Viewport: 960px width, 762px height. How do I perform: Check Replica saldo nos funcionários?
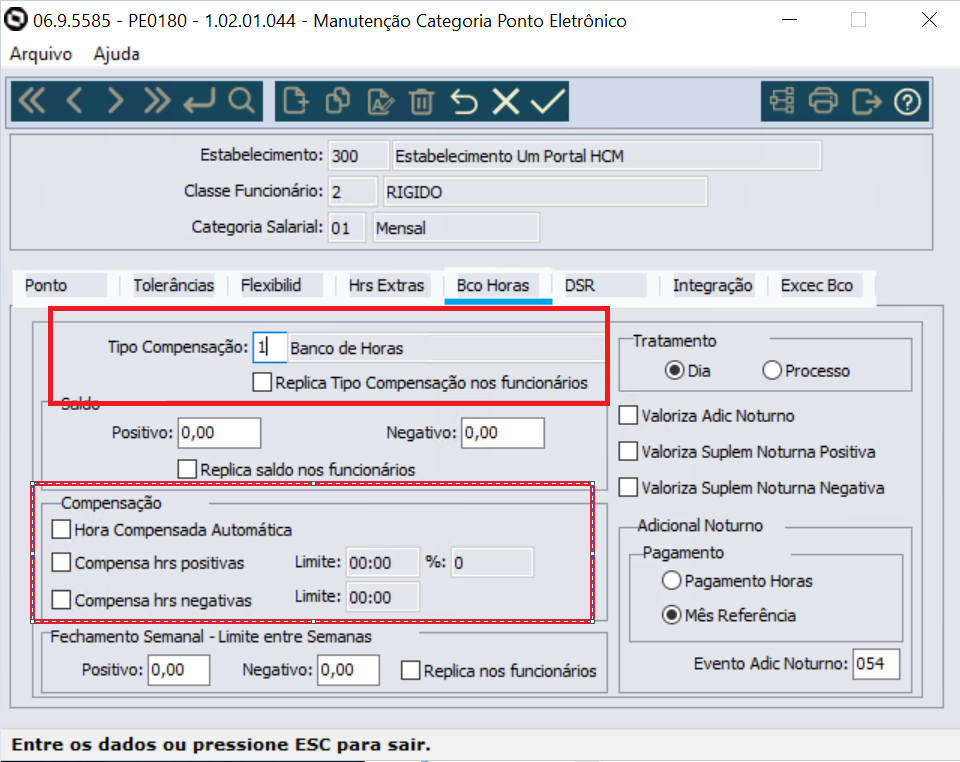pos(187,469)
